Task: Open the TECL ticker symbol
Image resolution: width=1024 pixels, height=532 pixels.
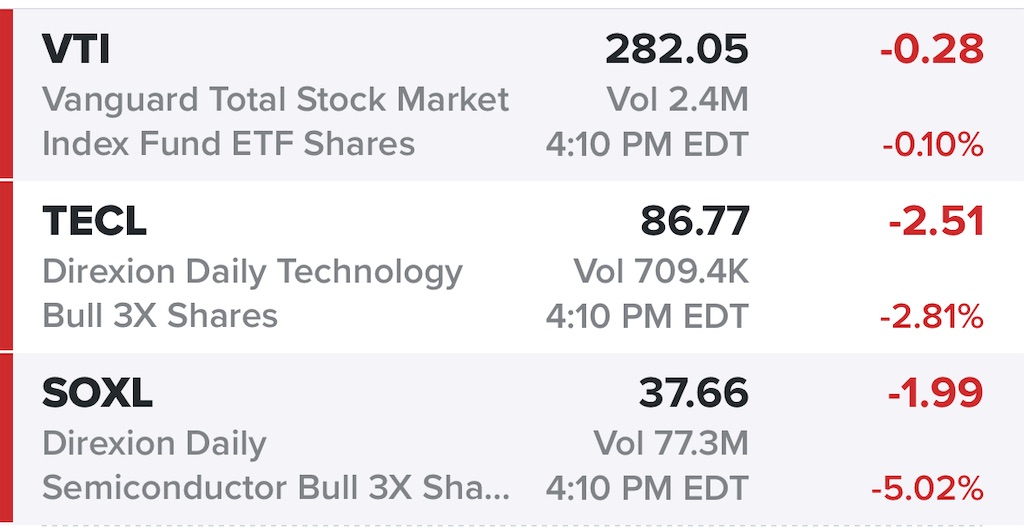Action: pos(95,221)
